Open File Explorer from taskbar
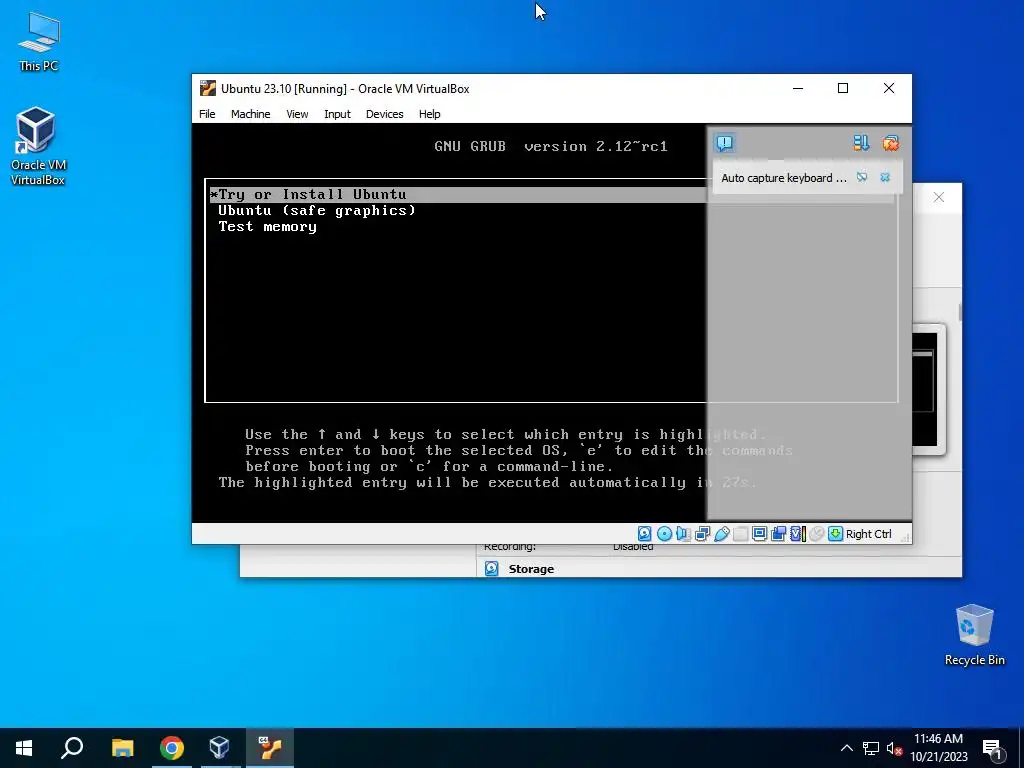Image resolution: width=1024 pixels, height=768 pixels. 122,748
